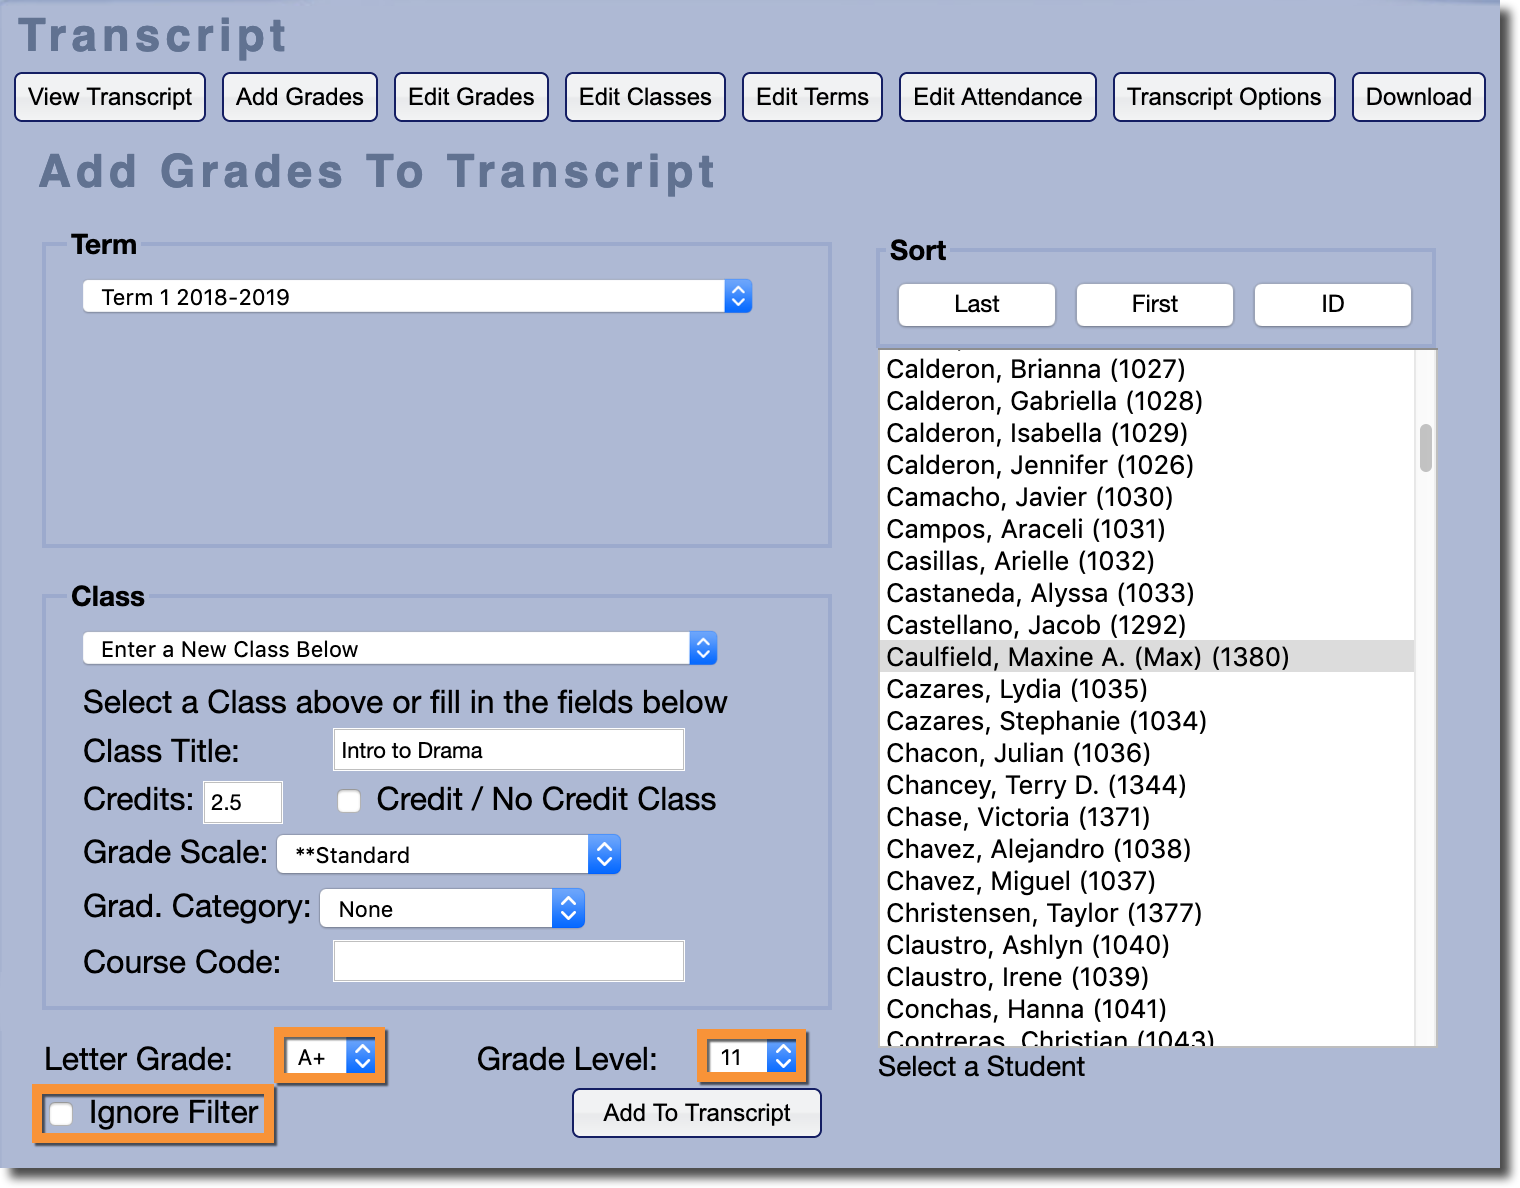Check the Credit / No Credit Class box
This screenshot has height=1188, width=1520.
349,801
